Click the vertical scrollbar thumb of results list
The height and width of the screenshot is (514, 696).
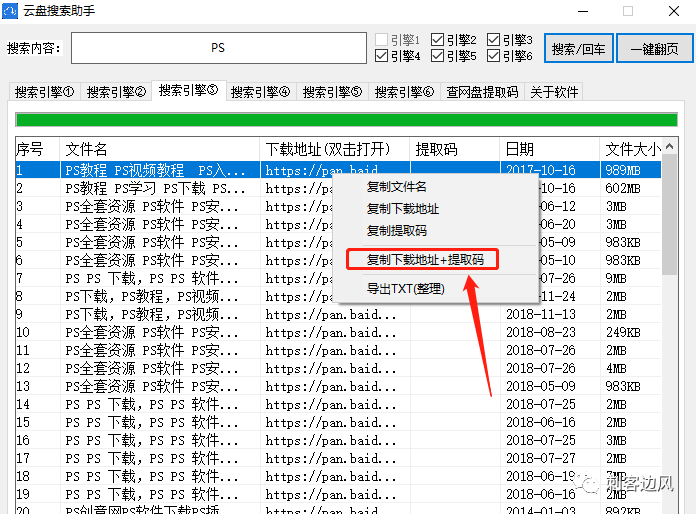pyautogui.click(x=669, y=214)
